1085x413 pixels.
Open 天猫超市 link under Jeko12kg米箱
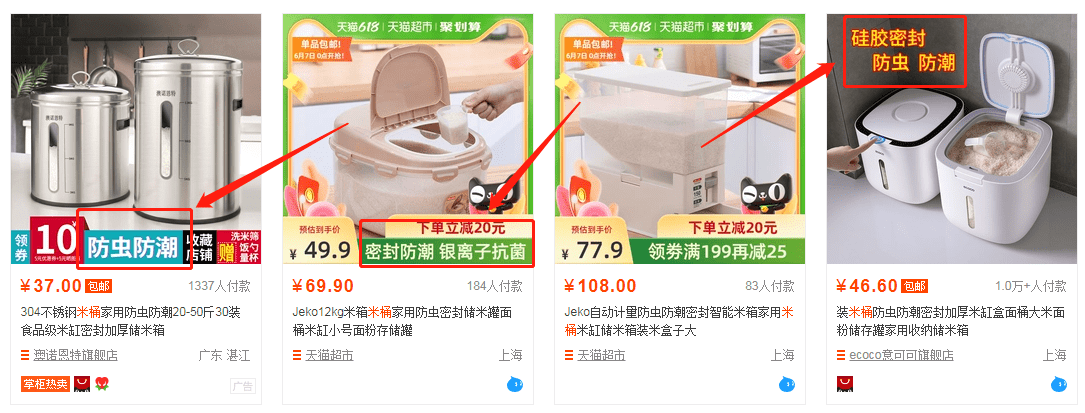pos(329,356)
